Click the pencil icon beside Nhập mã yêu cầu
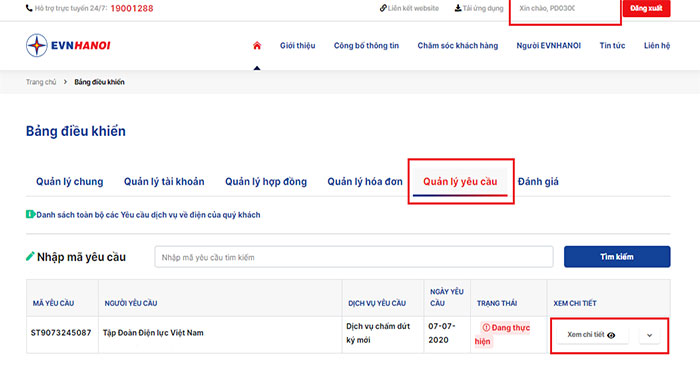The image size is (700, 367). pos(30,256)
